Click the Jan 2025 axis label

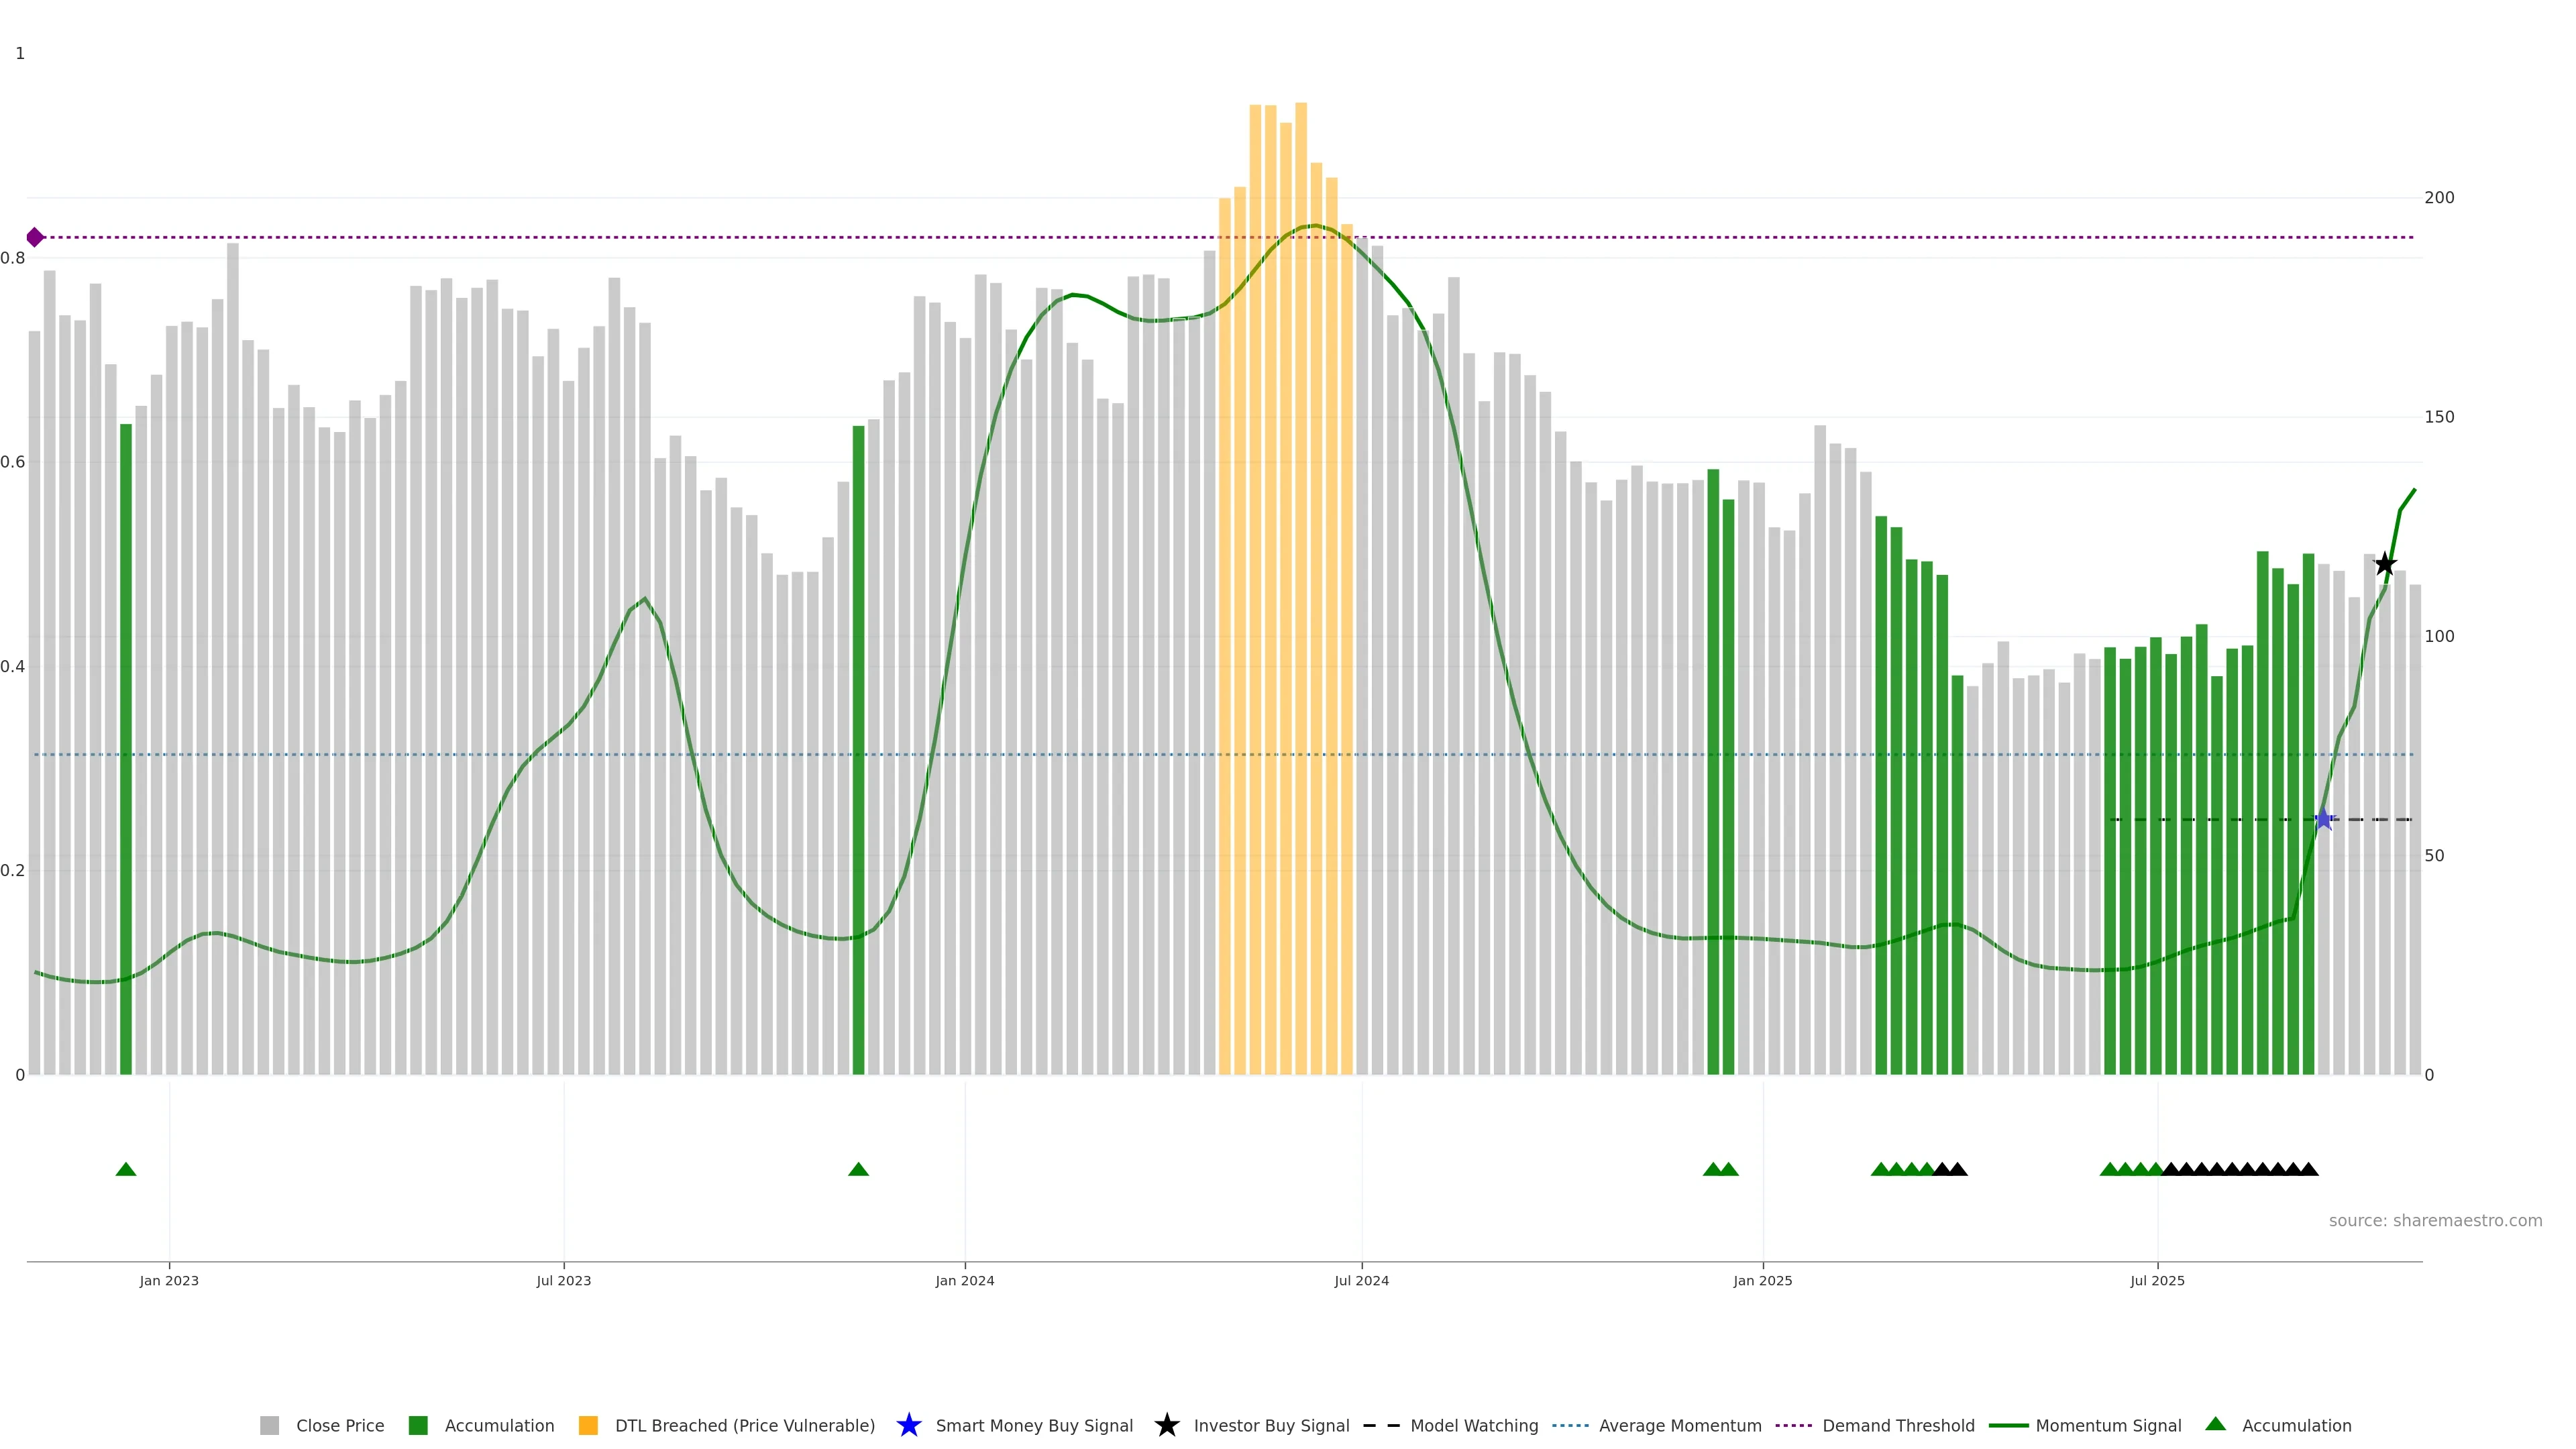tap(1762, 1280)
